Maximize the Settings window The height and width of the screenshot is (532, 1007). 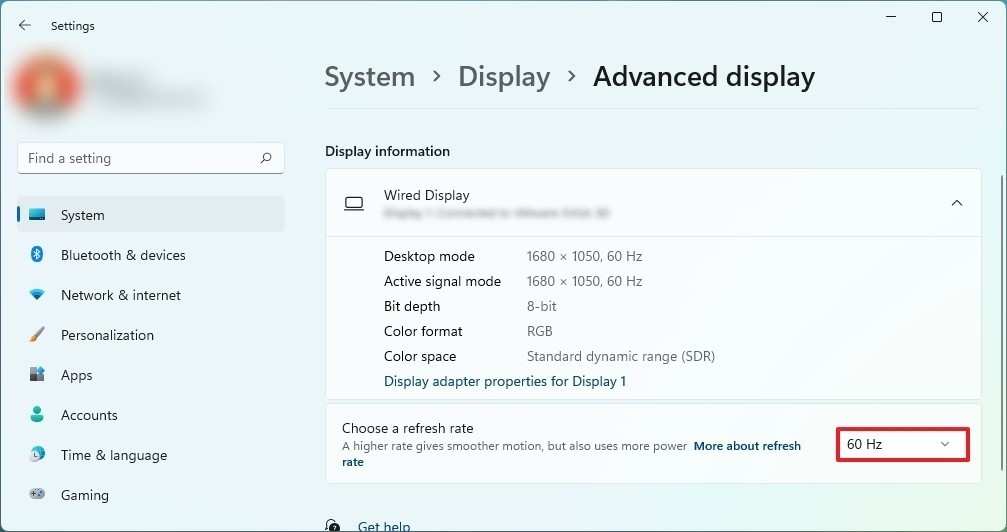(x=937, y=17)
